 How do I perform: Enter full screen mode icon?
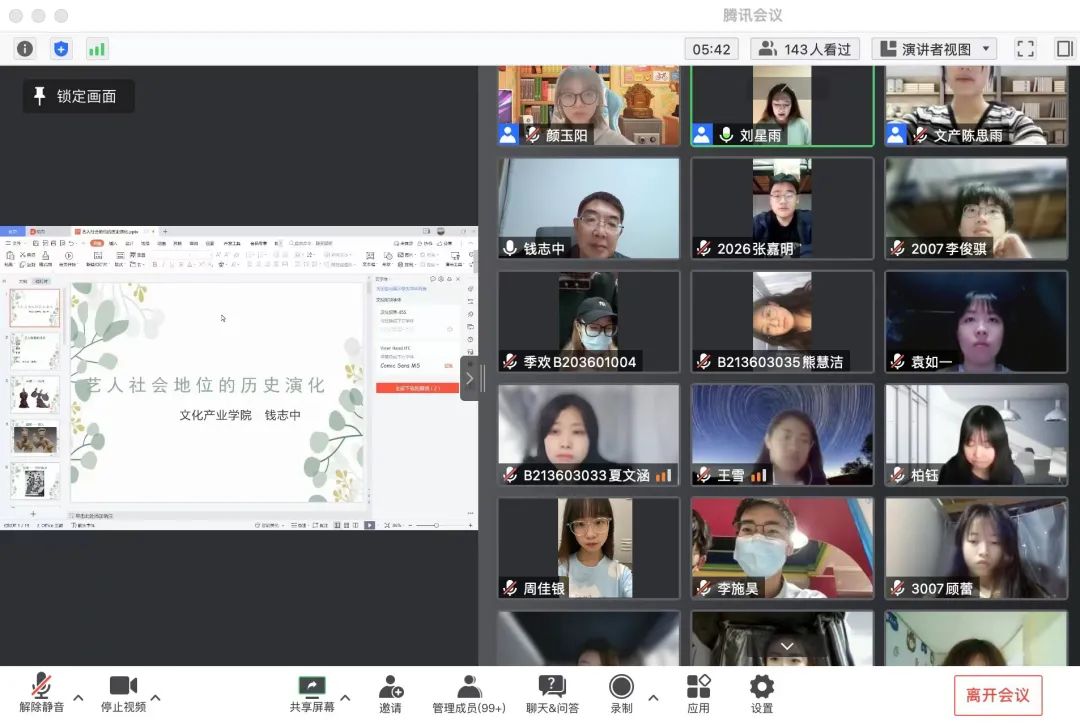1025,48
